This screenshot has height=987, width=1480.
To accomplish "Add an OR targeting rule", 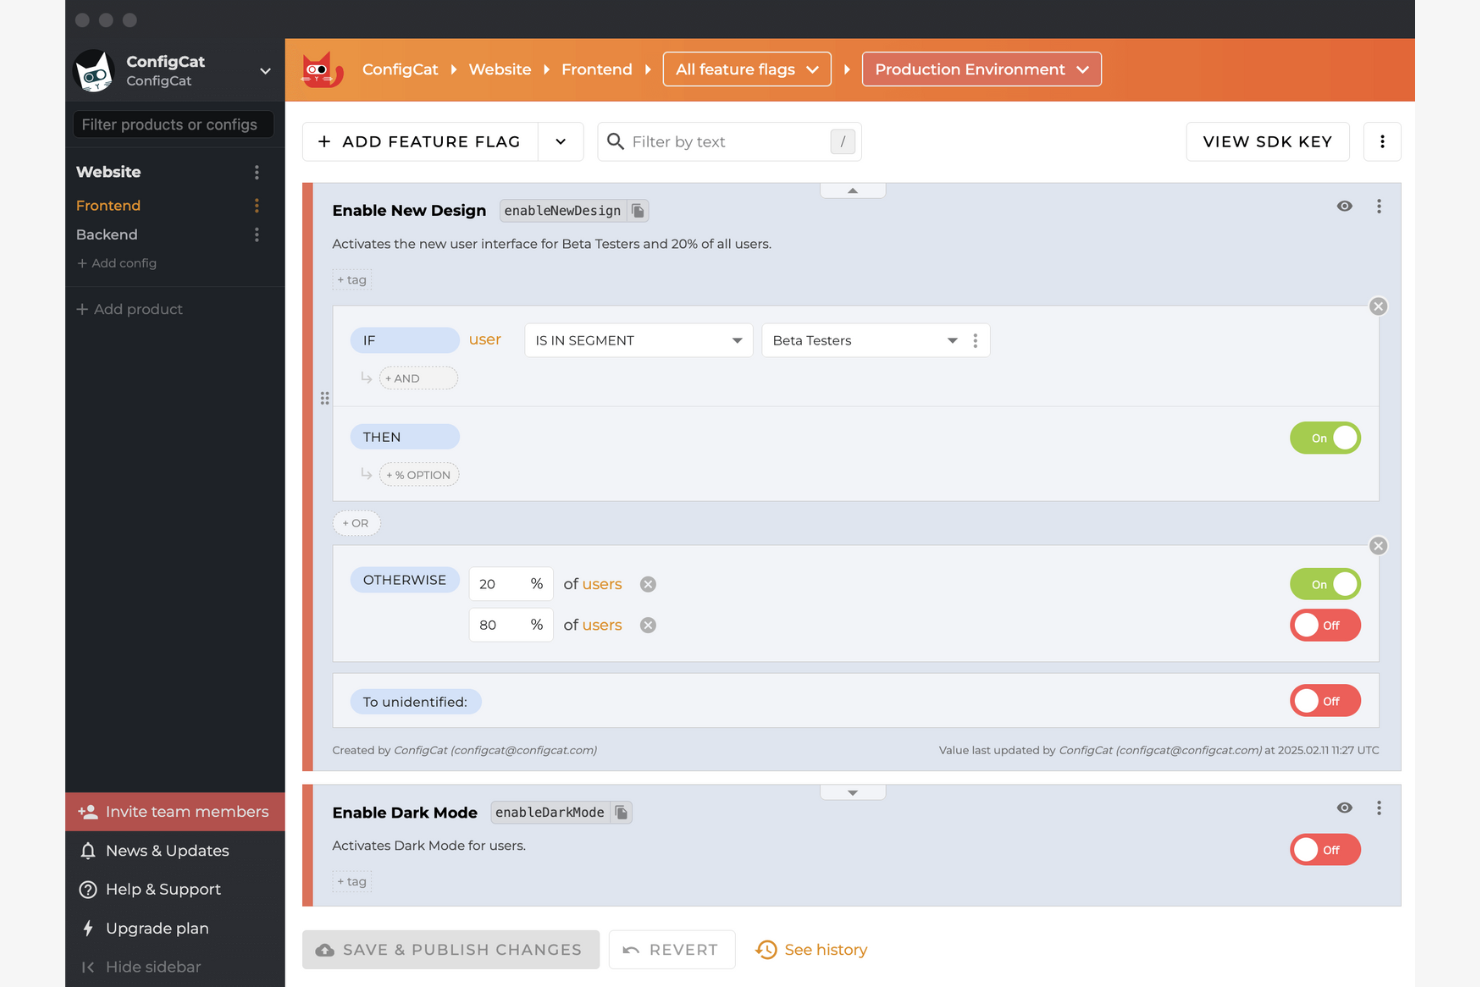I will pyautogui.click(x=356, y=523).
